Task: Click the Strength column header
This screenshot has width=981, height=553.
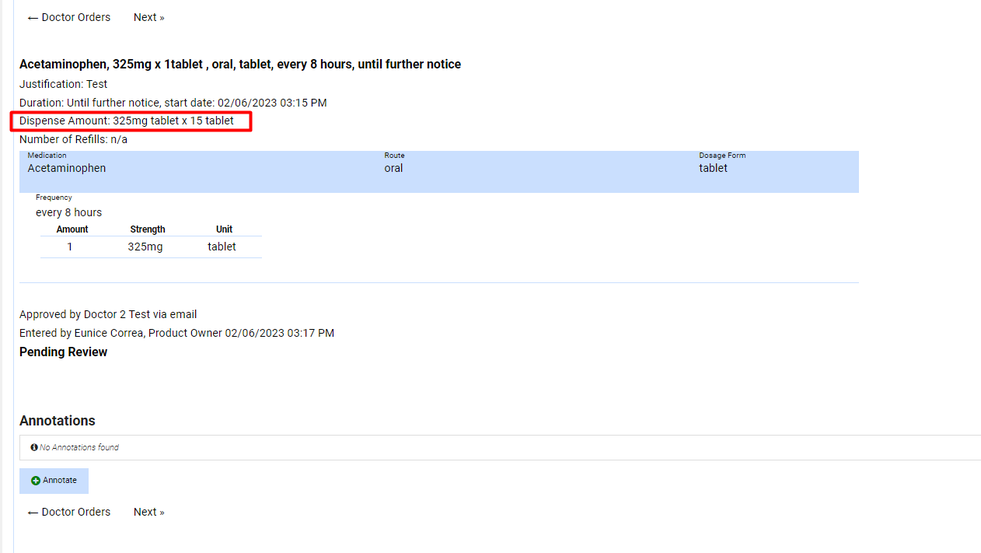Action: (147, 229)
